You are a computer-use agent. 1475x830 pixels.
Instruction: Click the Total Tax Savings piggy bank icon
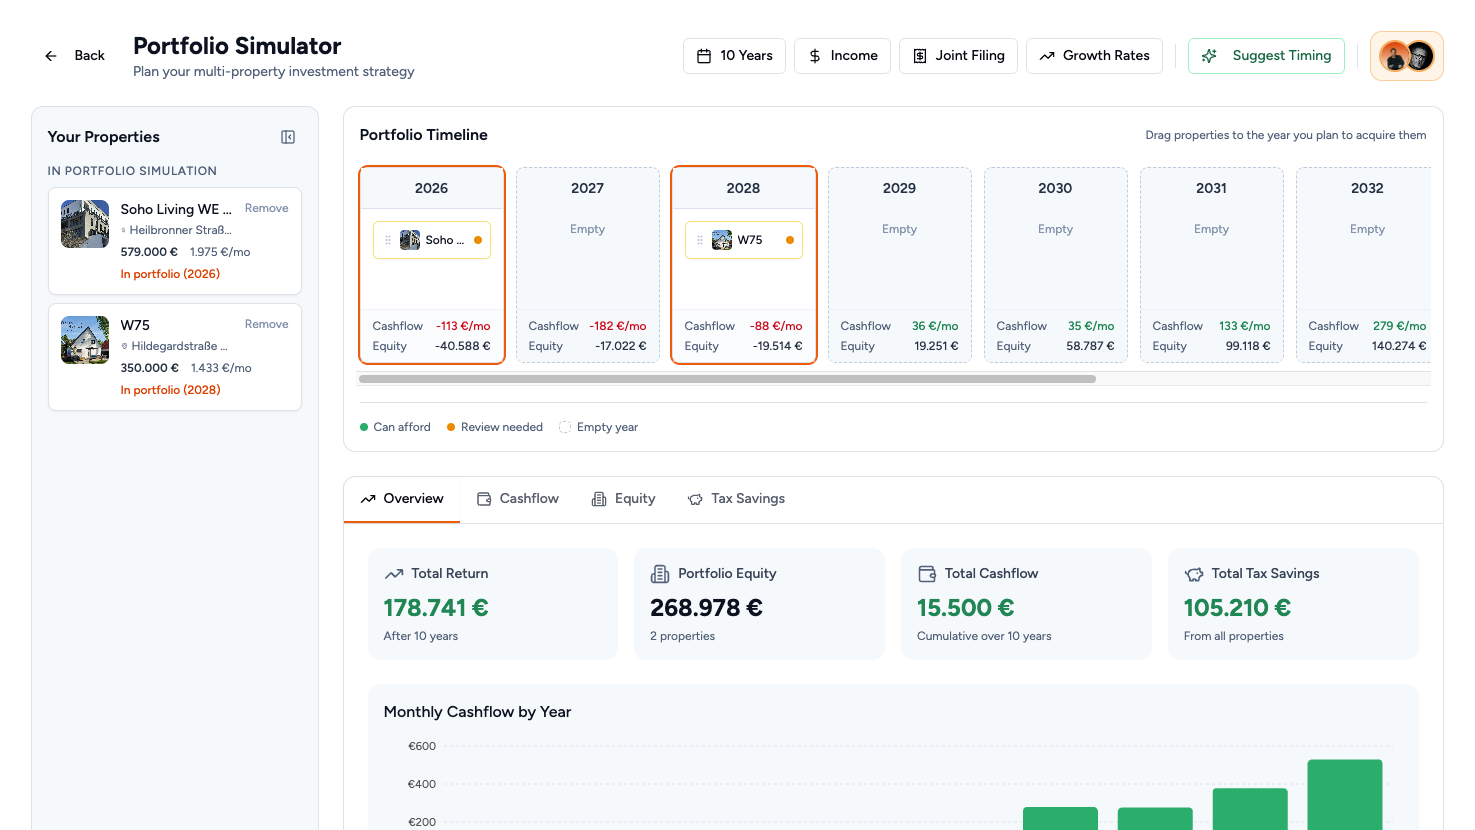pos(1194,574)
